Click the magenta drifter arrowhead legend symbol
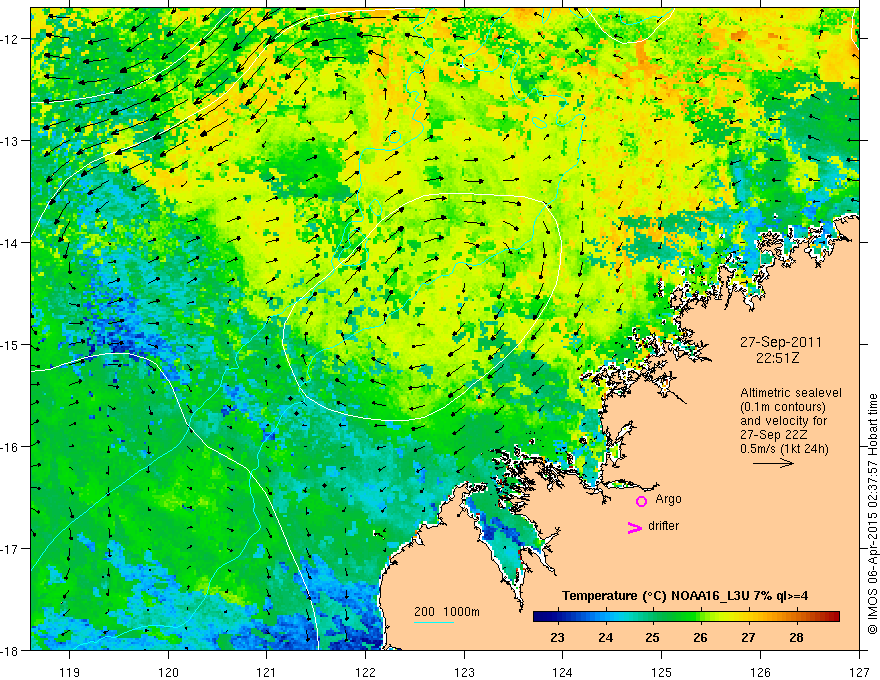Viewport: 880px width, 680px height. (x=634, y=527)
